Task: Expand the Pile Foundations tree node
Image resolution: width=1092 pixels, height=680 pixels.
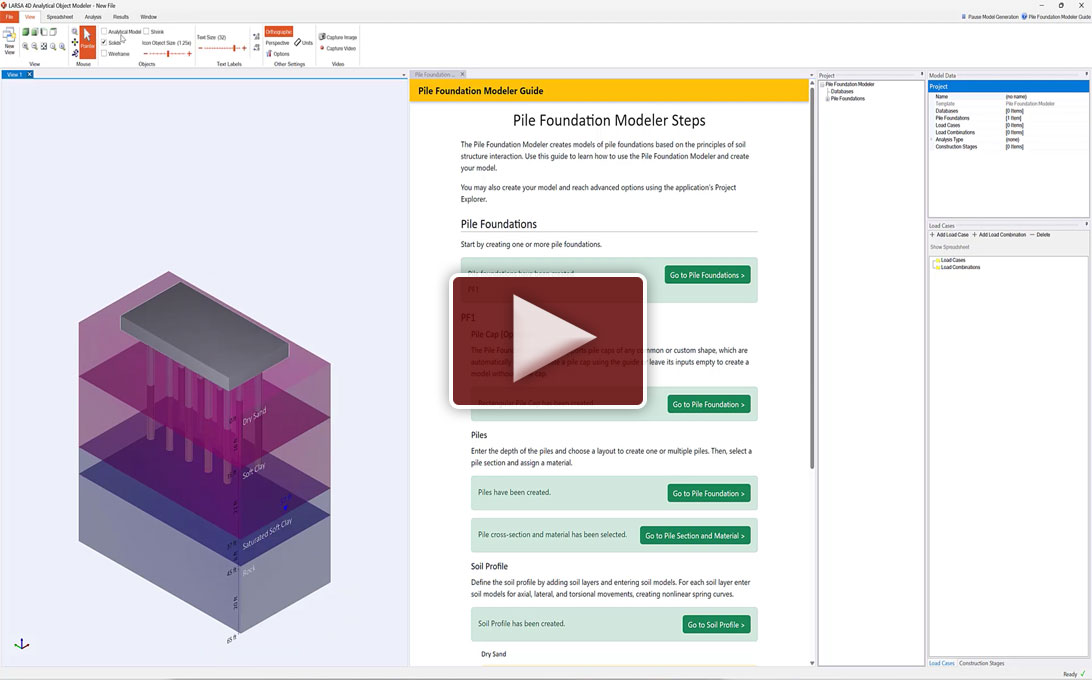Action: (x=827, y=99)
